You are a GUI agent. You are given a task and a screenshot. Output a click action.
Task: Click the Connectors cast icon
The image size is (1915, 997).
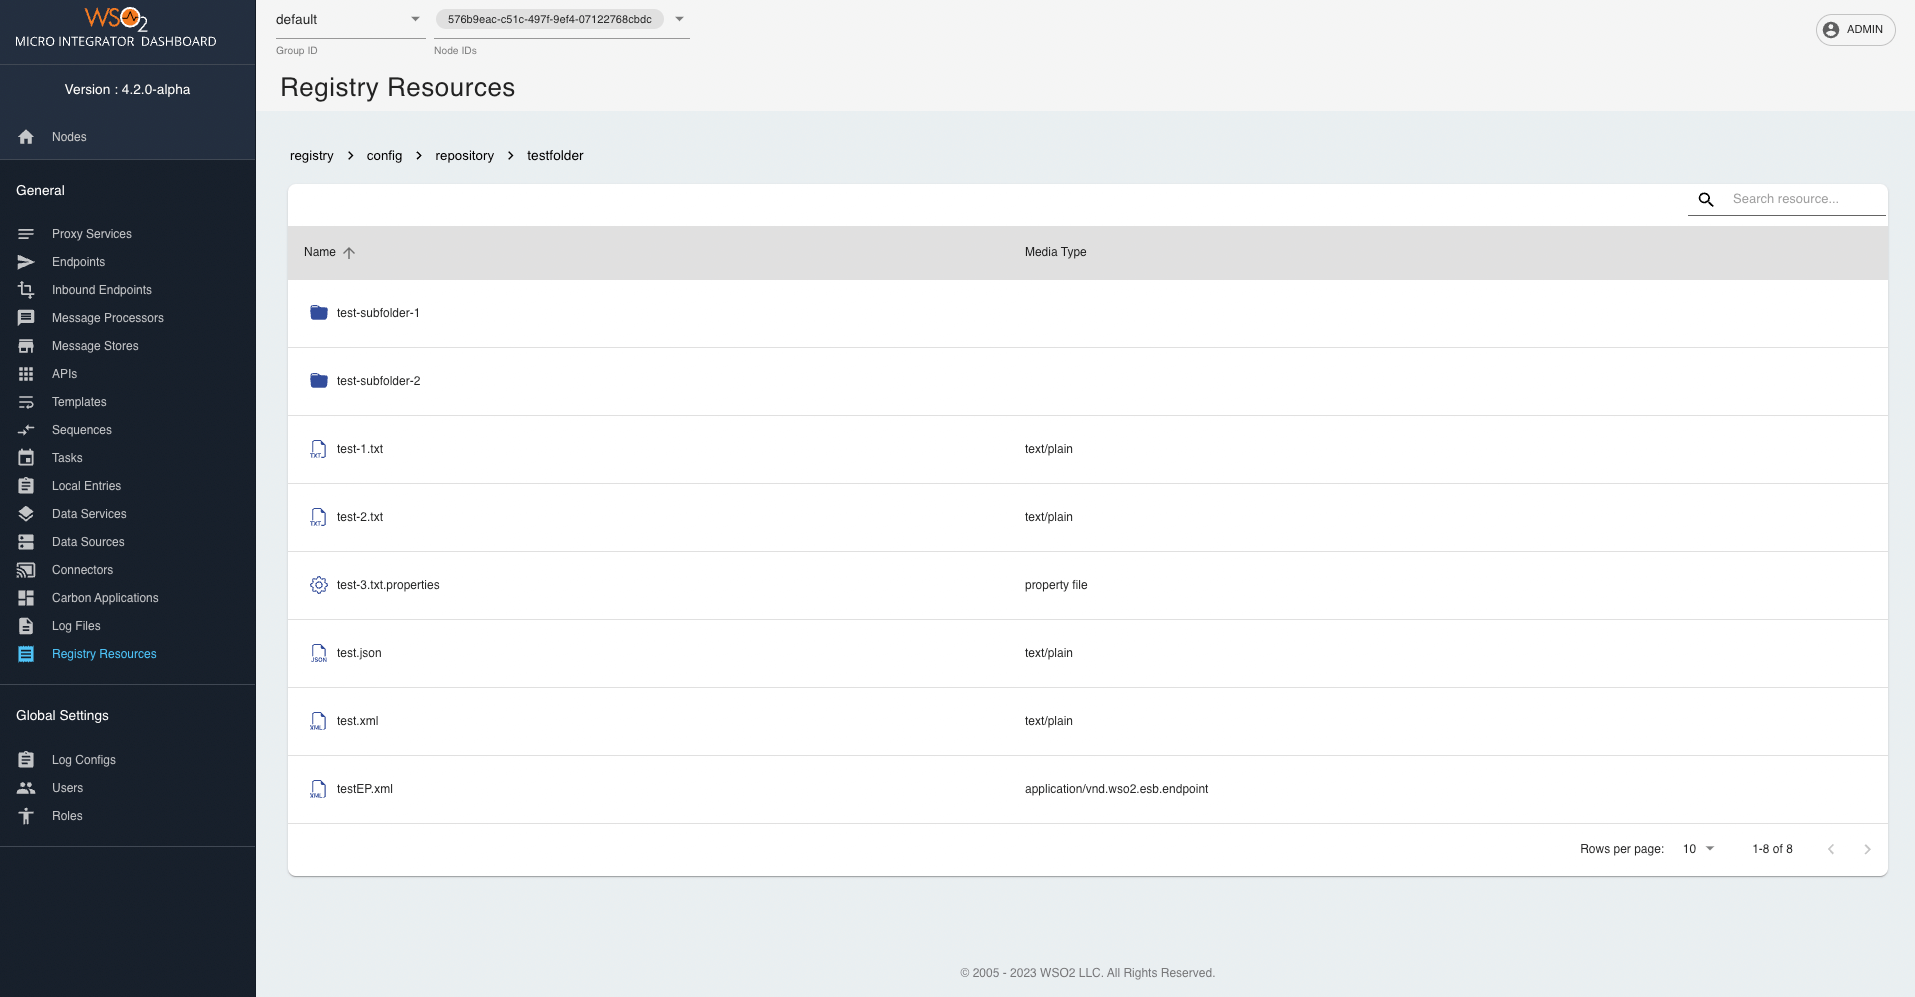click(x=26, y=570)
